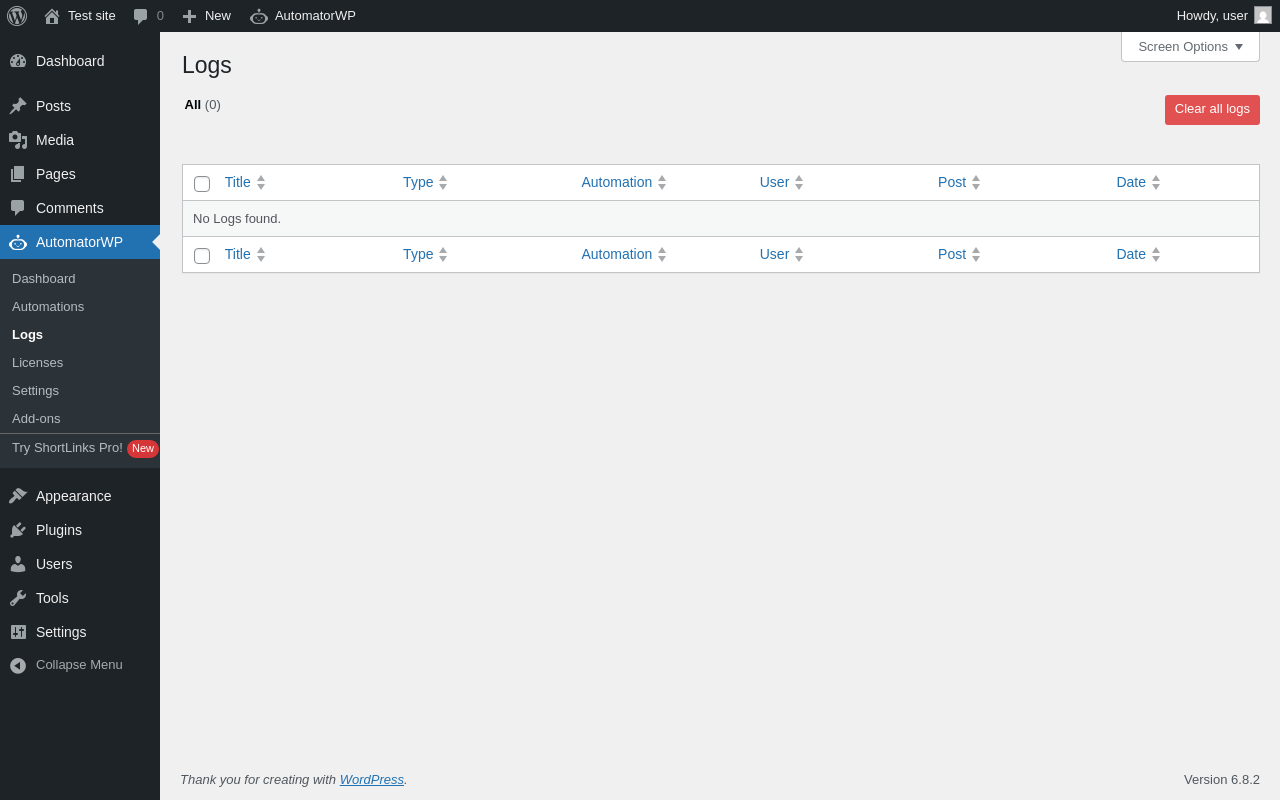Open AutomatorWP Settings submenu item
The width and height of the screenshot is (1280, 800).
[x=35, y=391]
